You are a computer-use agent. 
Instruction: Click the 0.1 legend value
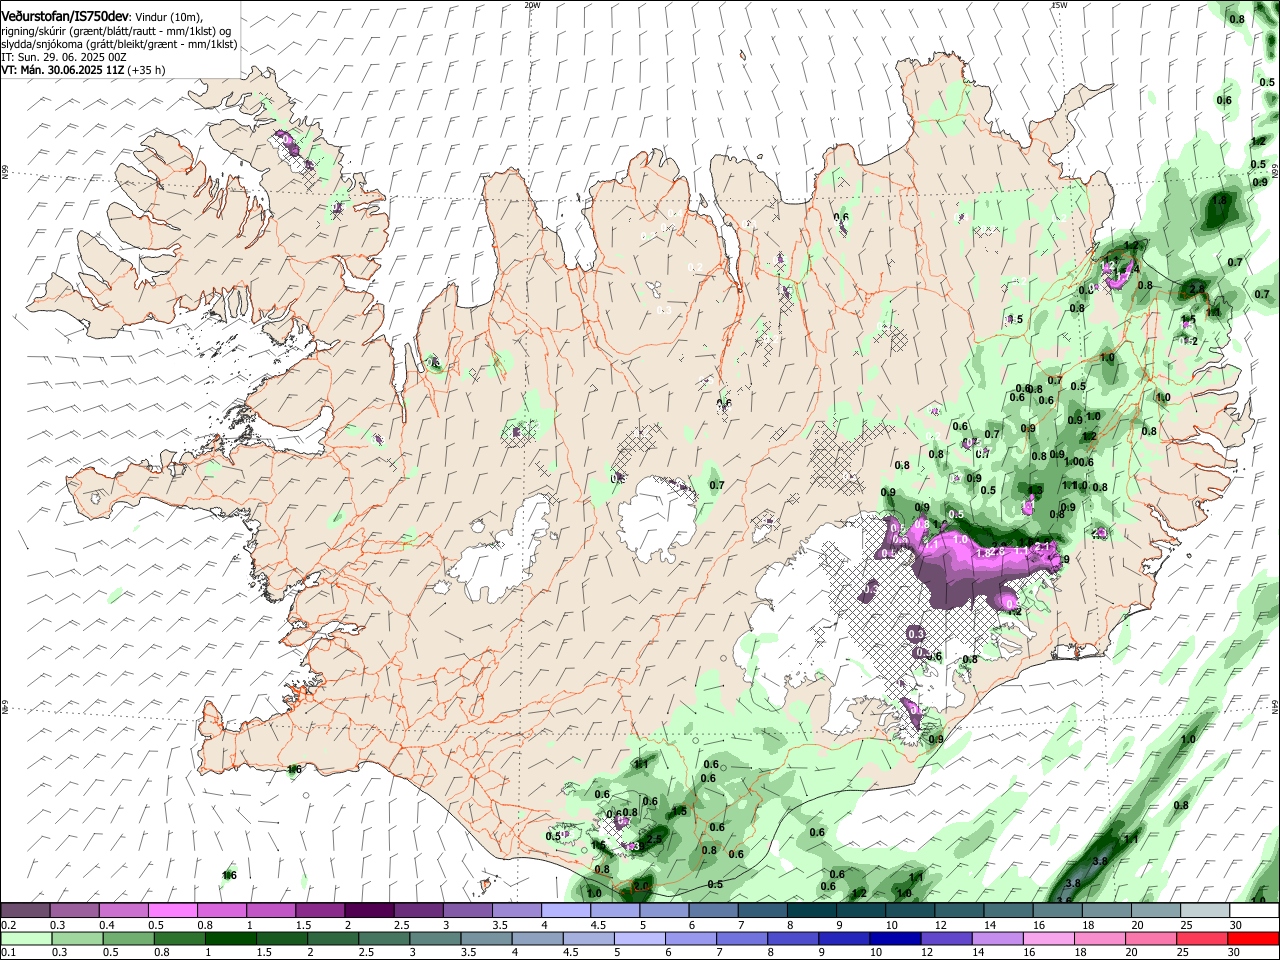click(x=8, y=952)
